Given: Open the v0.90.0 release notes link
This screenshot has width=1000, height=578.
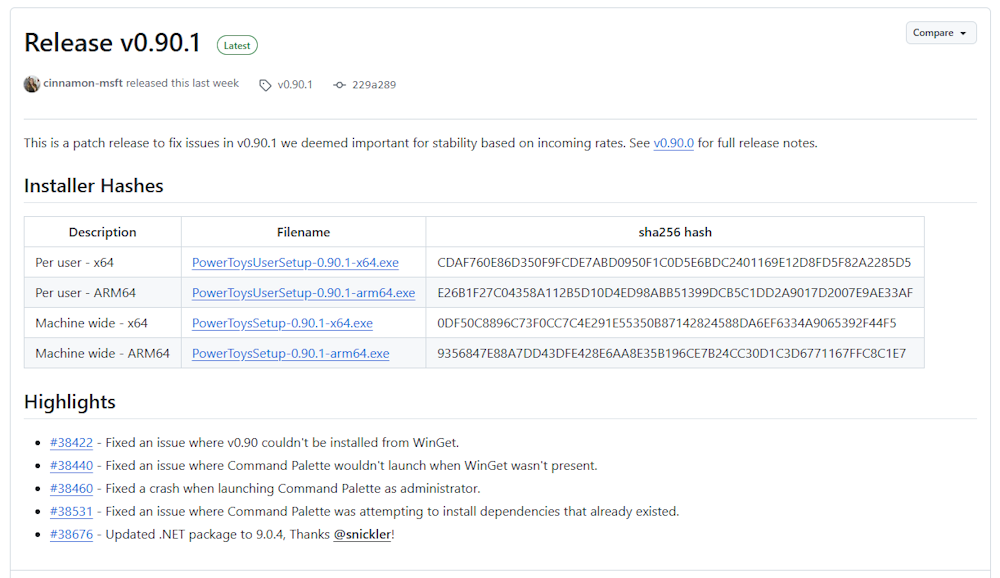Looking at the screenshot, I should click(x=673, y=143).
